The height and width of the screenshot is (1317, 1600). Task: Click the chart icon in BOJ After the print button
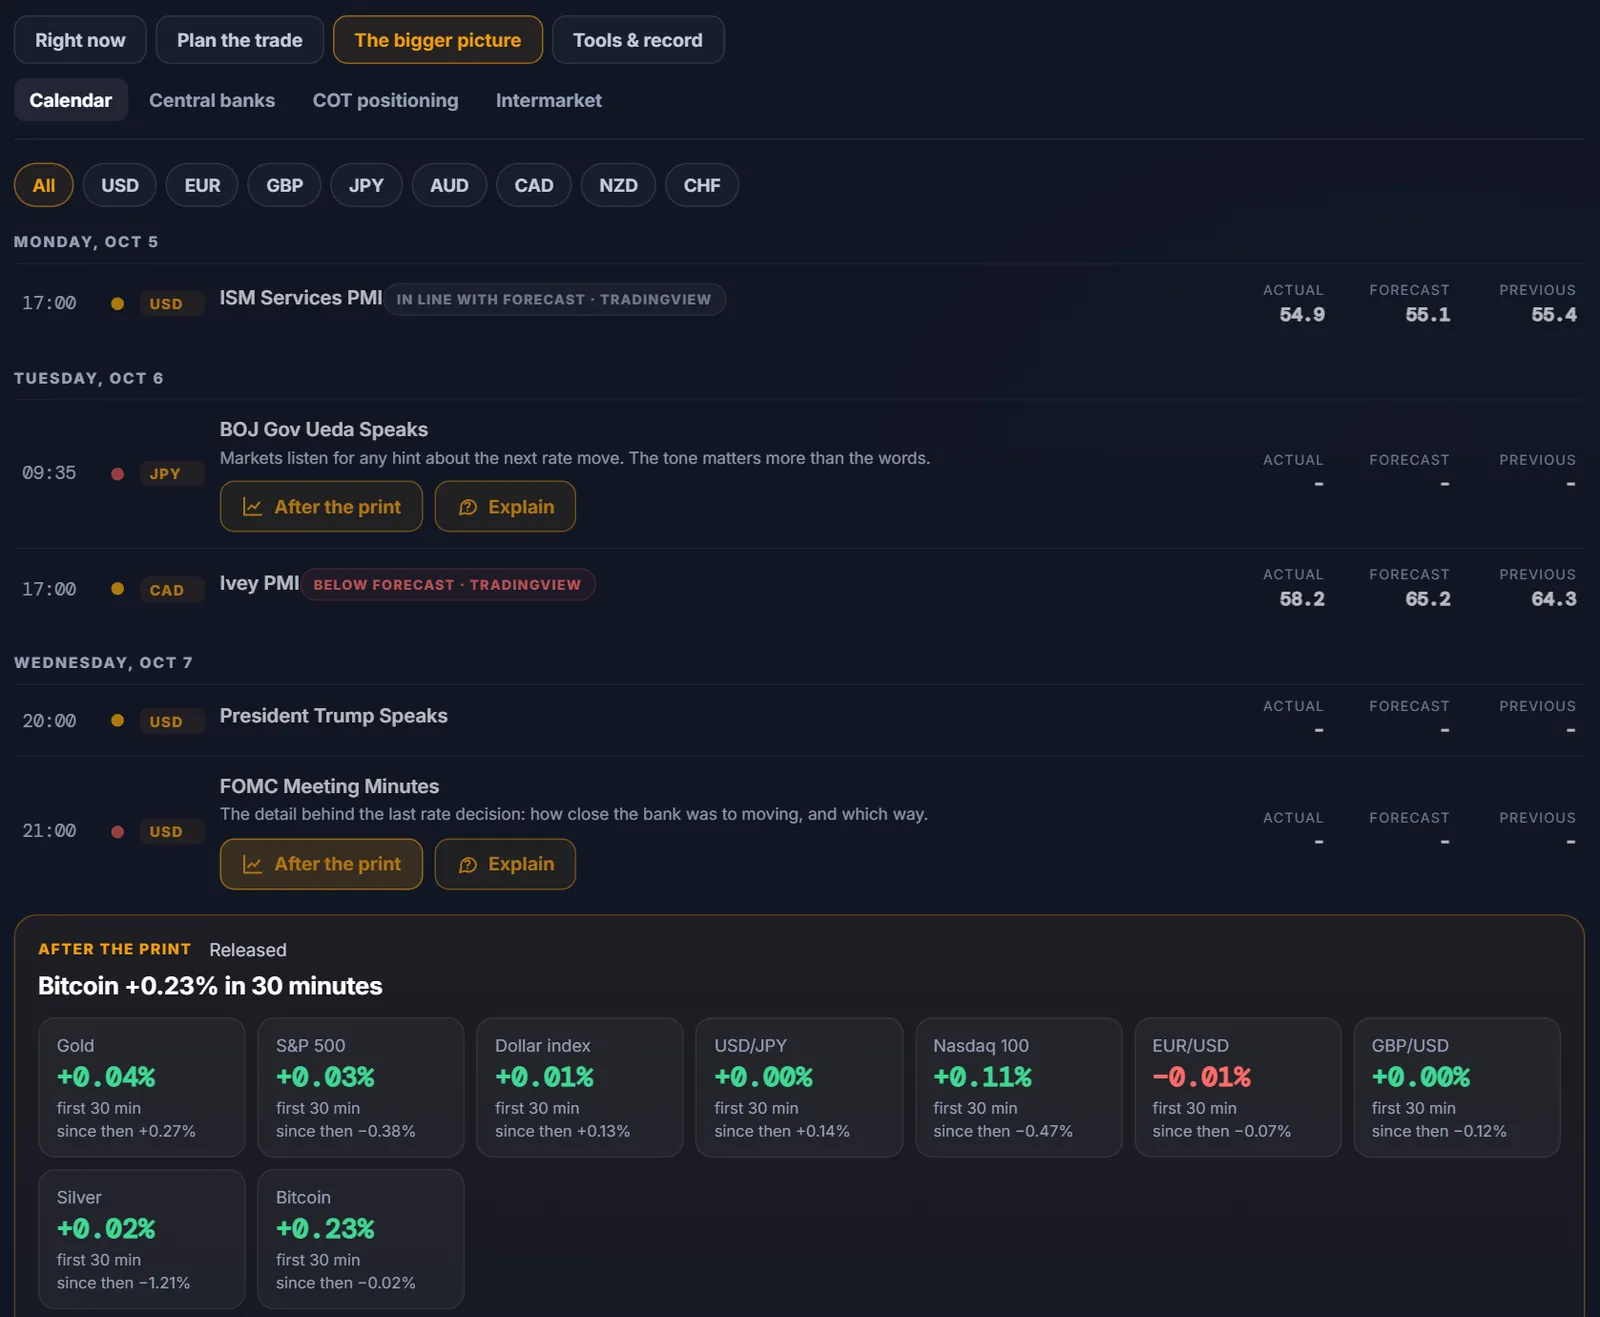(x=253, y=507)
